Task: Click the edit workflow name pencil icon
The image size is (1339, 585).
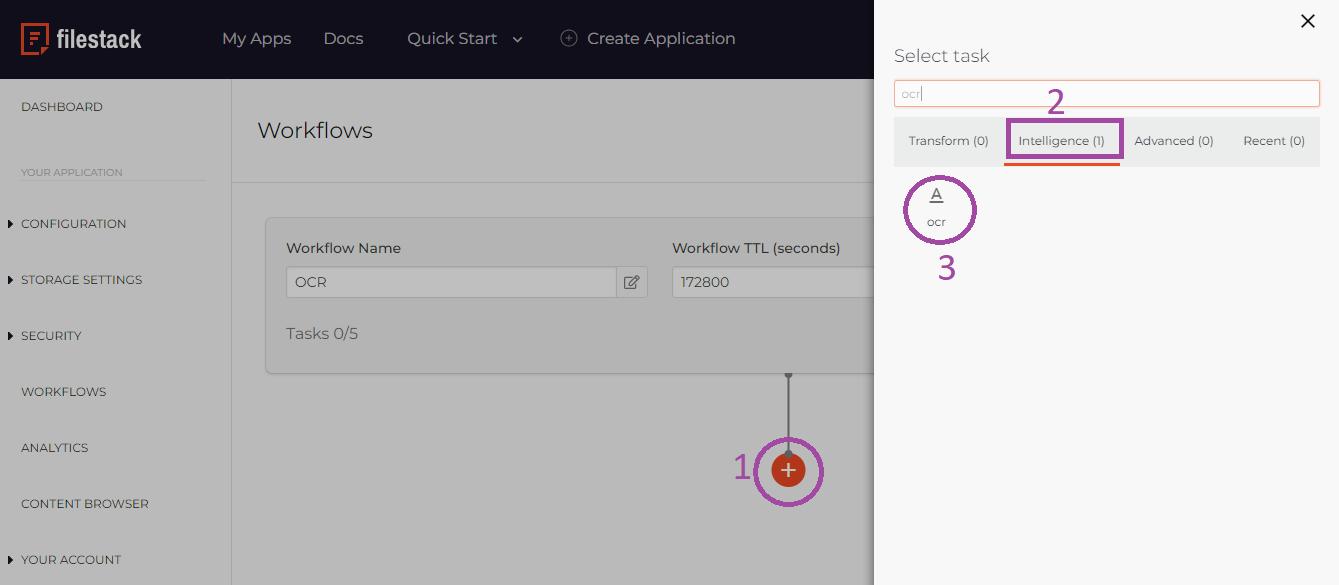Action: click(632, 282)
